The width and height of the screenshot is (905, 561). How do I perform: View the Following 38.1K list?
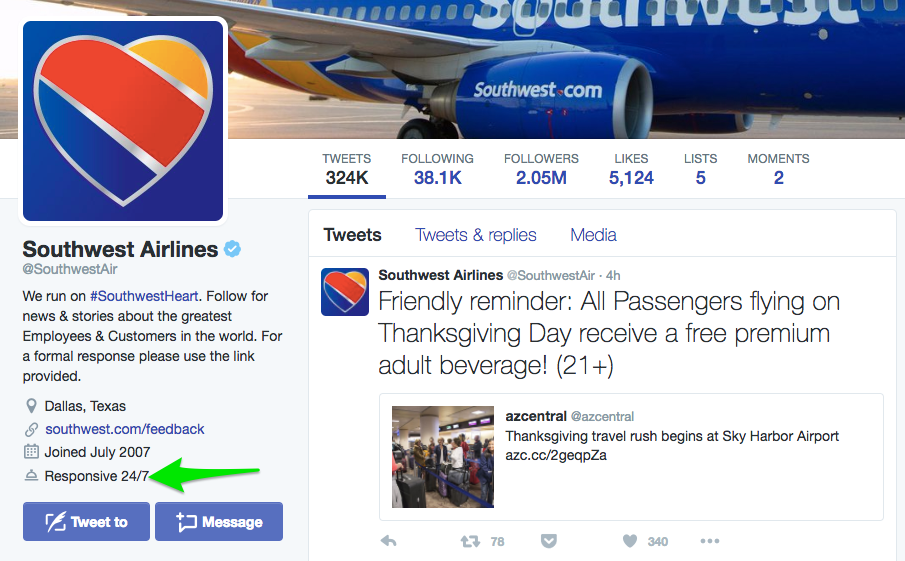coord(437,169)
